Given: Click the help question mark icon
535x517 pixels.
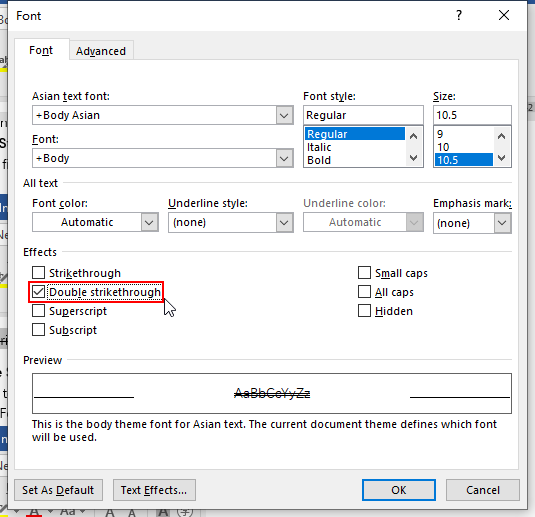Looking at the screenshot, I should coord(459,15).
